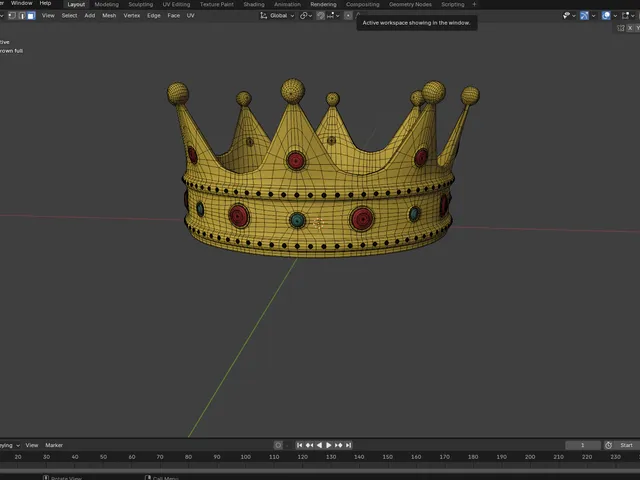Open the Add menu

(x=90, y=16)
